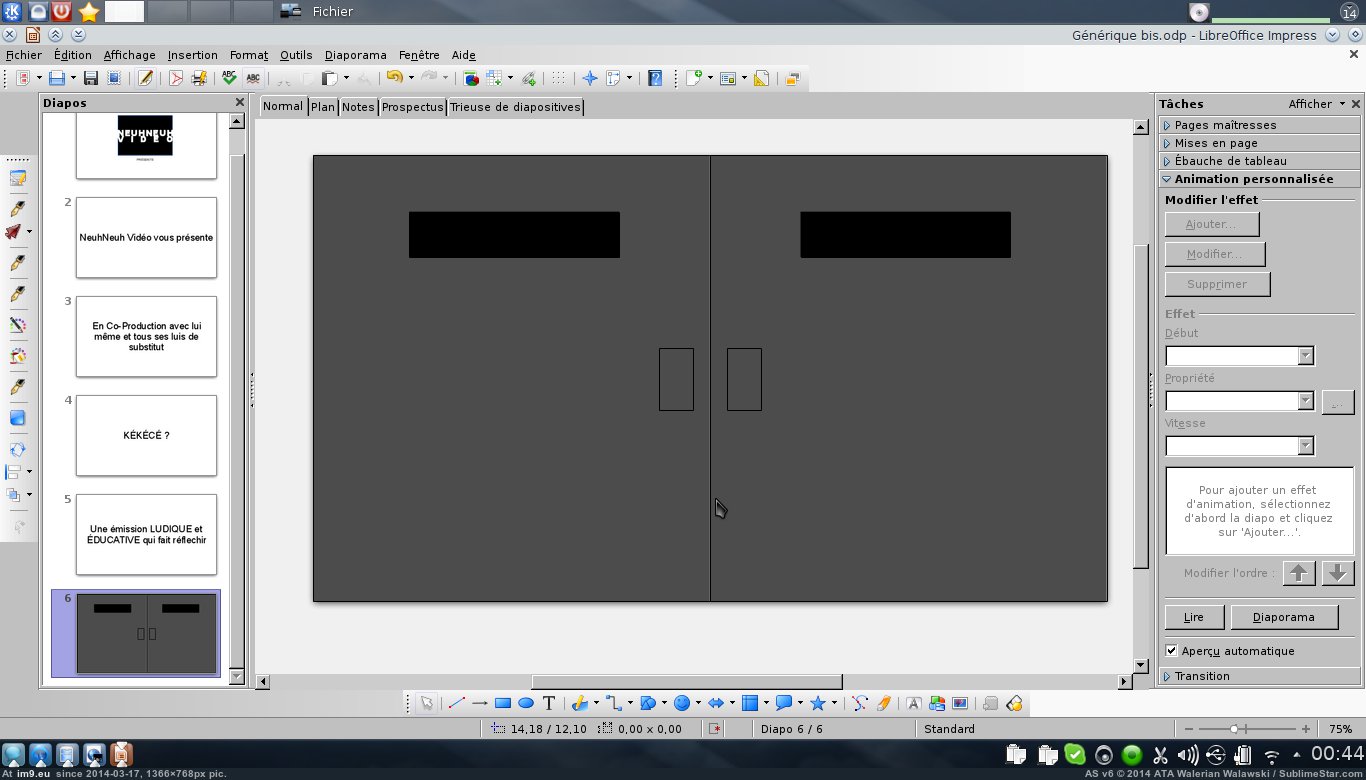Collapse the Animation personnalisée section
Viewport: 1366px width, 780px height.
point(1253,179)
